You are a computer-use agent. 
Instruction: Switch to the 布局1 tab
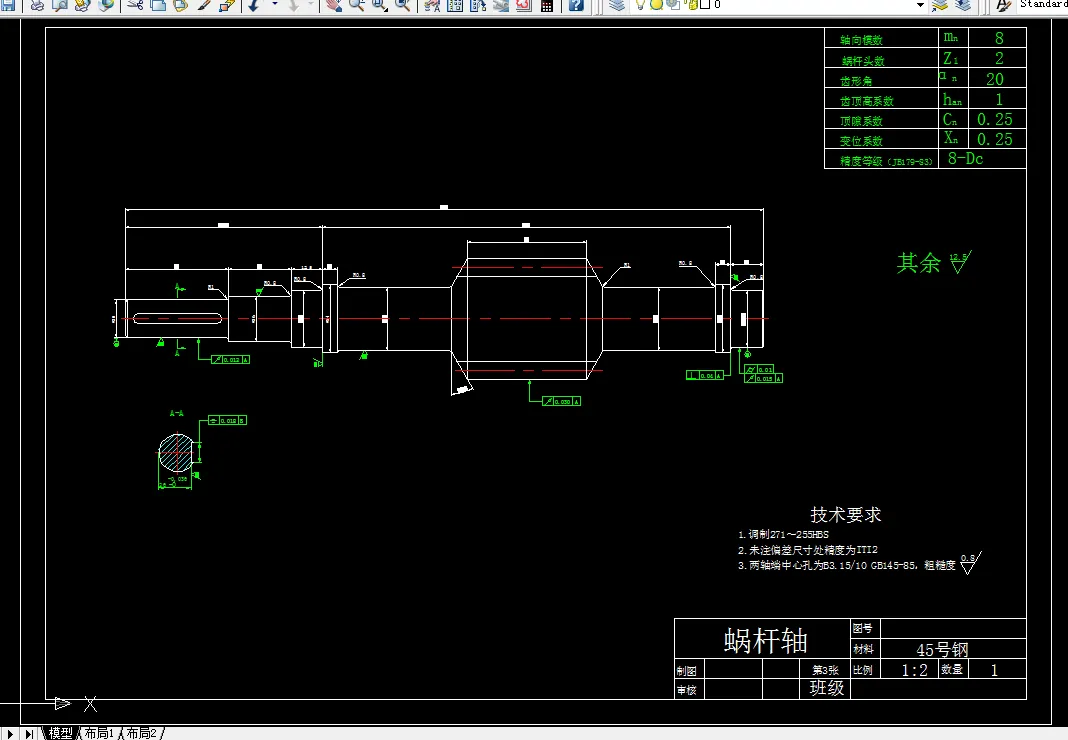point(99,733)
